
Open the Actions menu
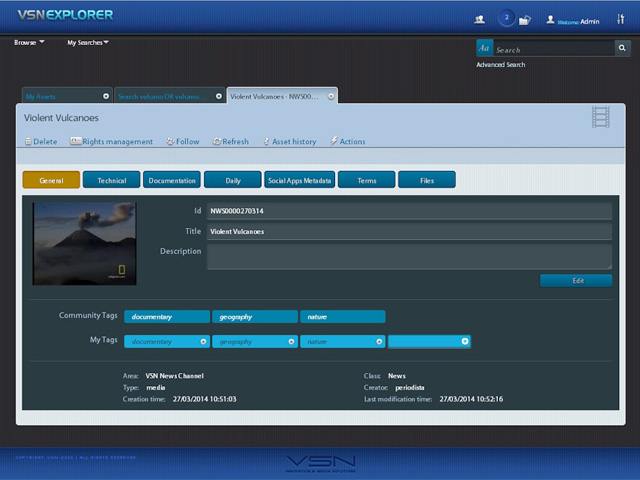click(x=348, y=142)
